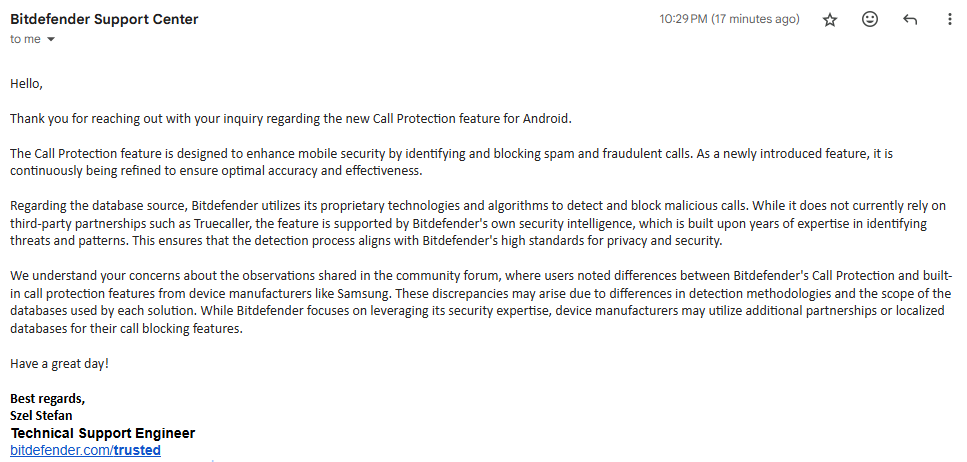Open the three-dot More options menu
967x462 pixels.
[x=950, y=20]
